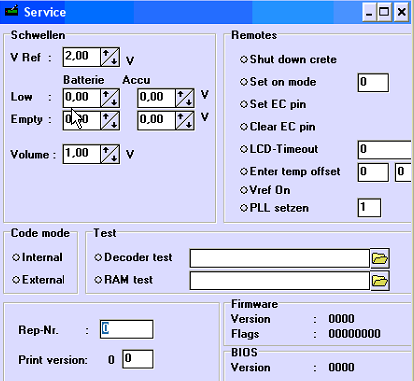Adjust Accu Low value spinner

[185, 98]
